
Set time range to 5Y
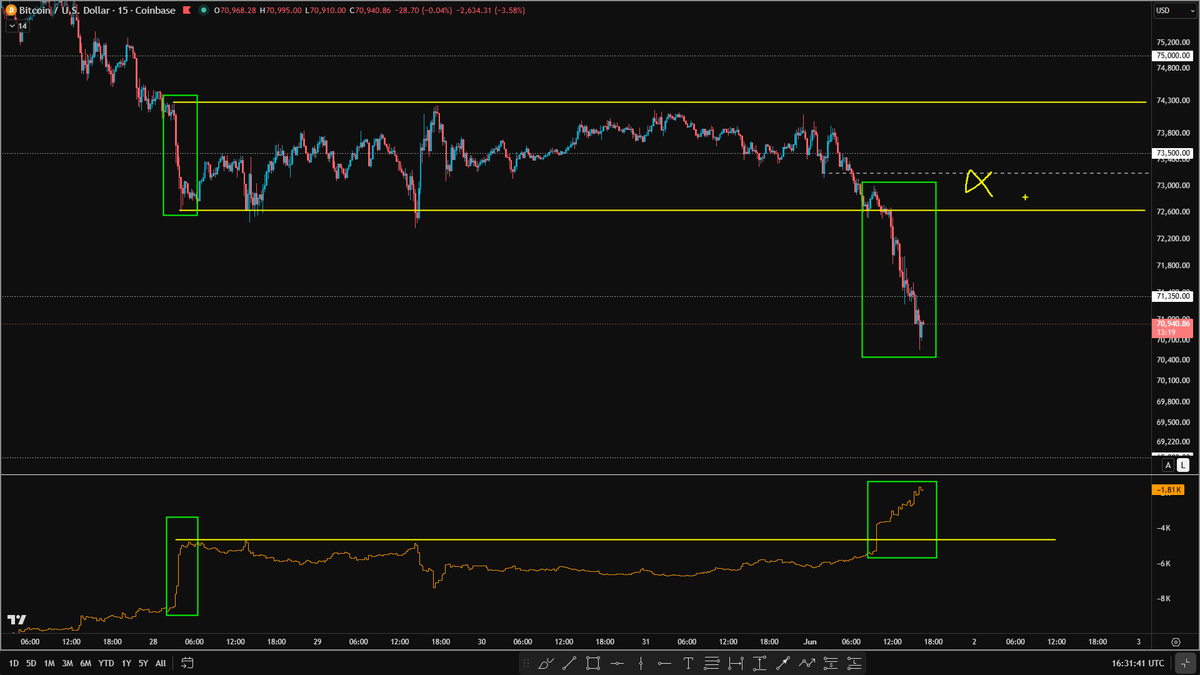click(x=143, y=663)
